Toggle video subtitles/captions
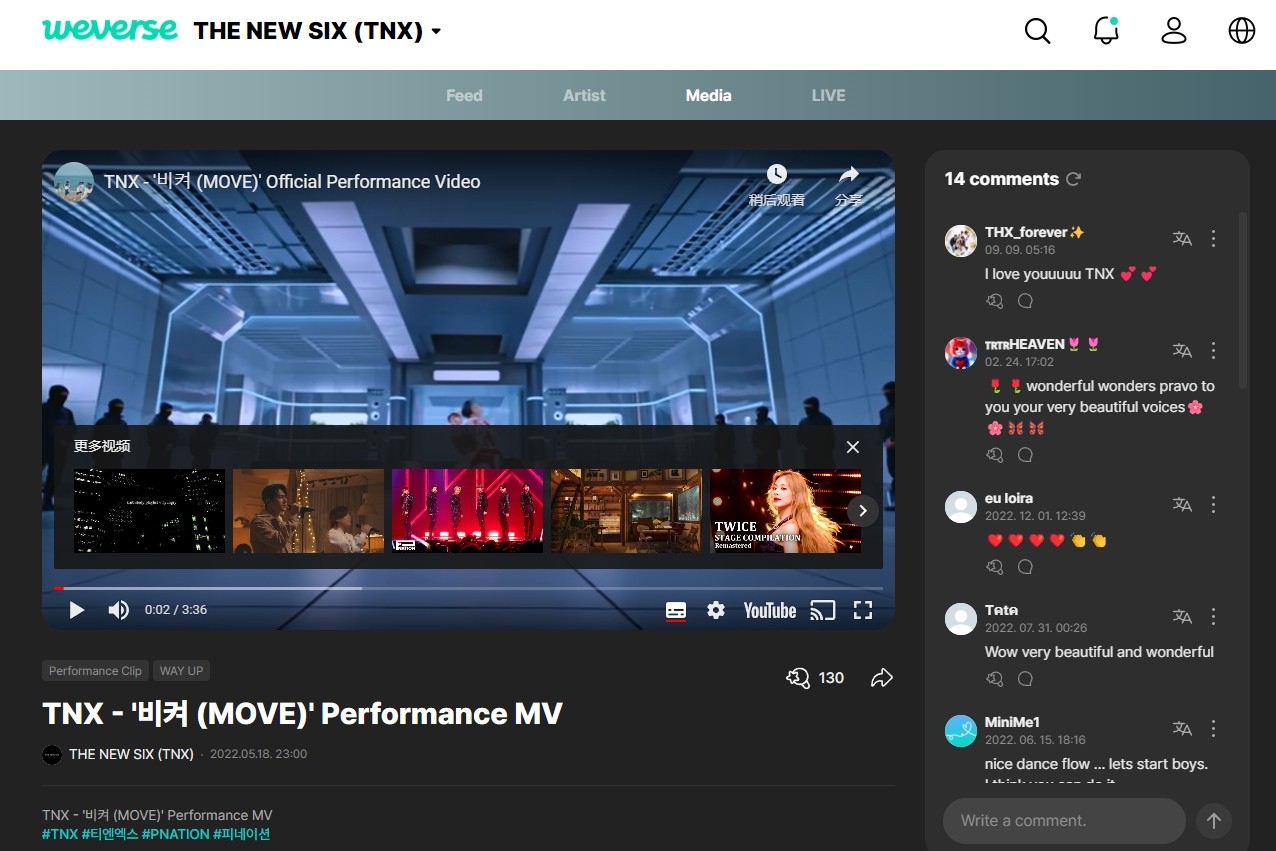The width and height of the screenshot is (1276, 851). 676,610
